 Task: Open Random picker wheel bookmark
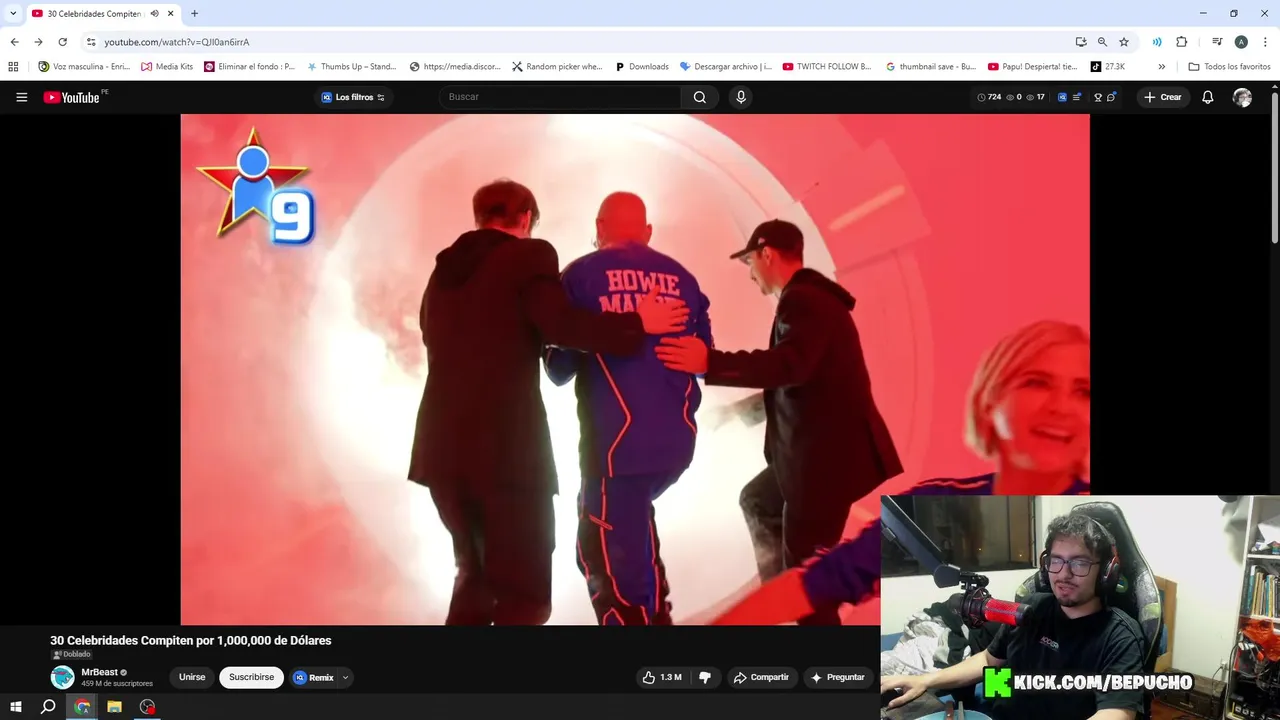point(557,67)
